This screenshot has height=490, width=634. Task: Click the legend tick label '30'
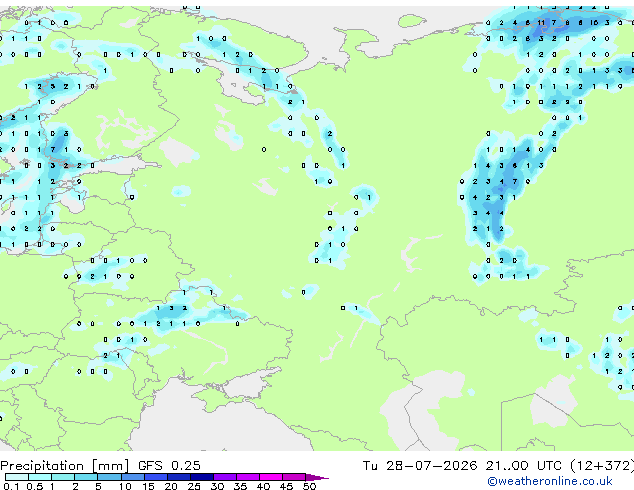(217, 486)
